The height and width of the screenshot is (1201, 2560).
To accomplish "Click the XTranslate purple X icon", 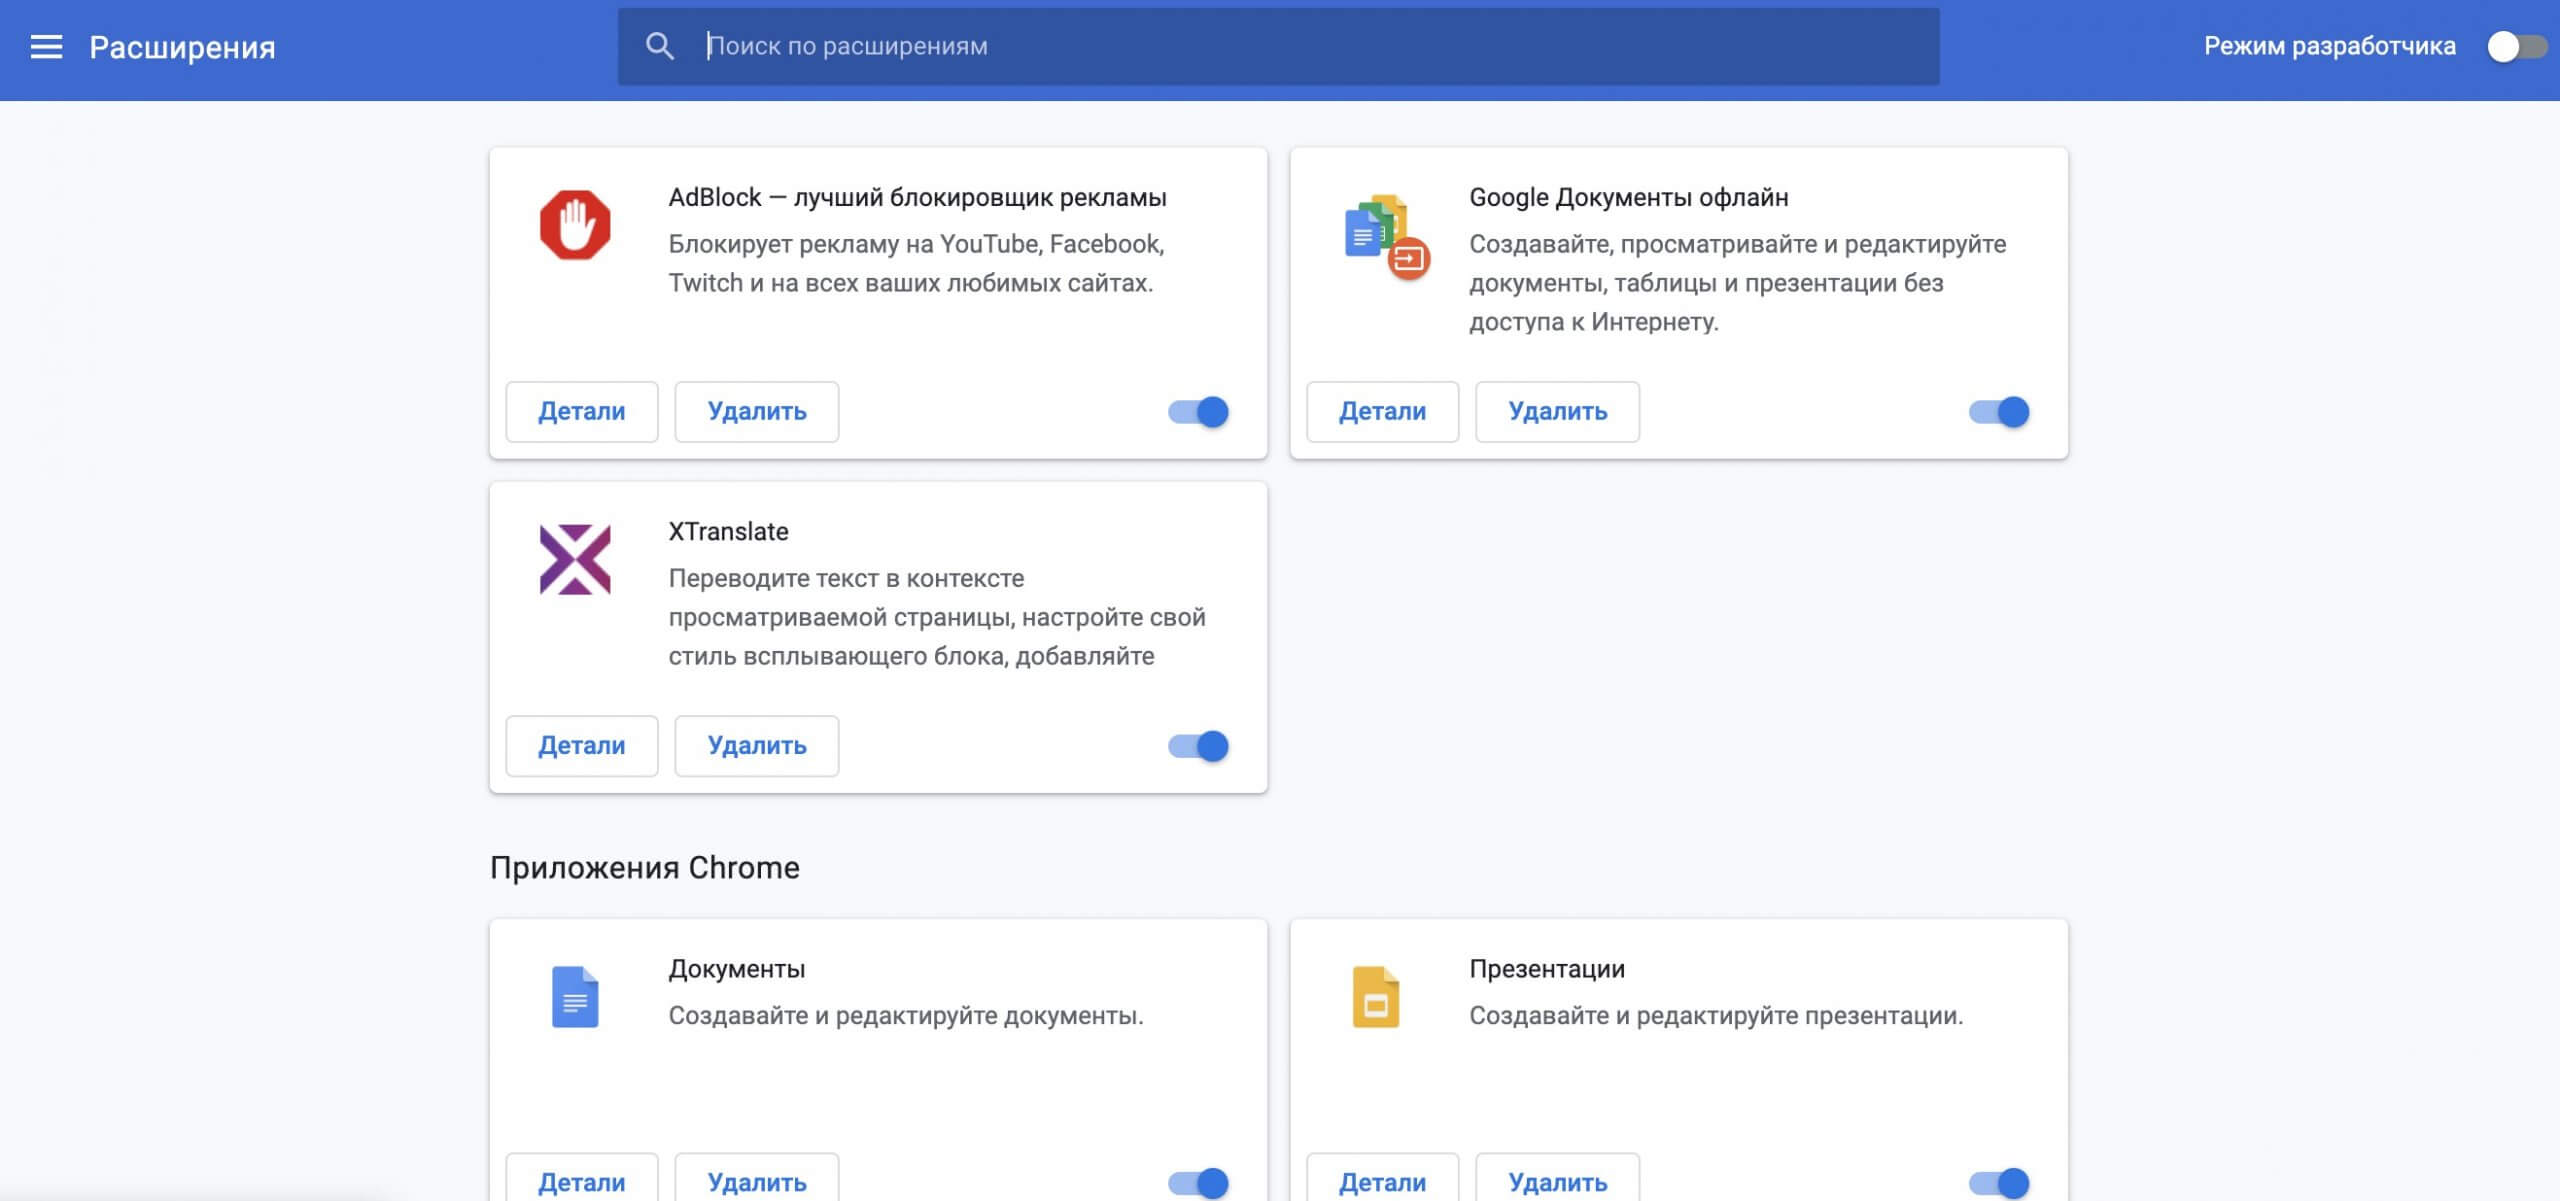I will [x=575, y=559].
